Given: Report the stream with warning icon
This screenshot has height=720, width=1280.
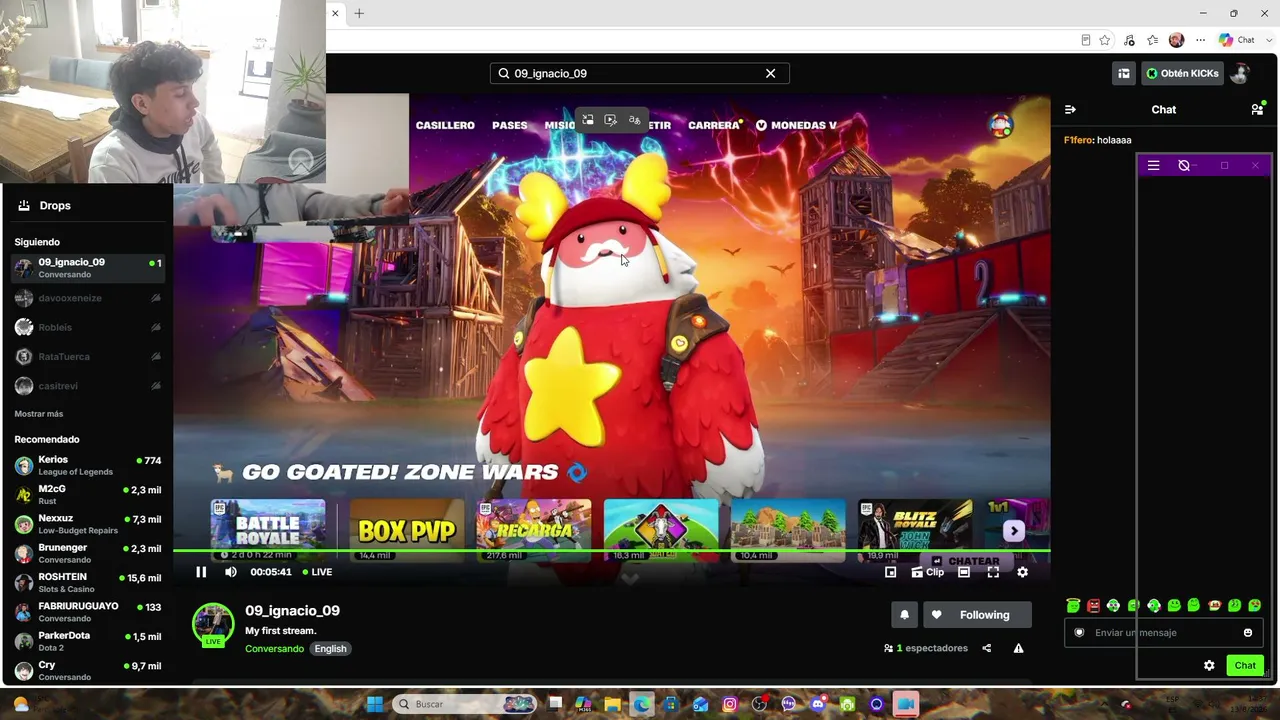Looking at the screenshot, I should [x=1018, y=648].
